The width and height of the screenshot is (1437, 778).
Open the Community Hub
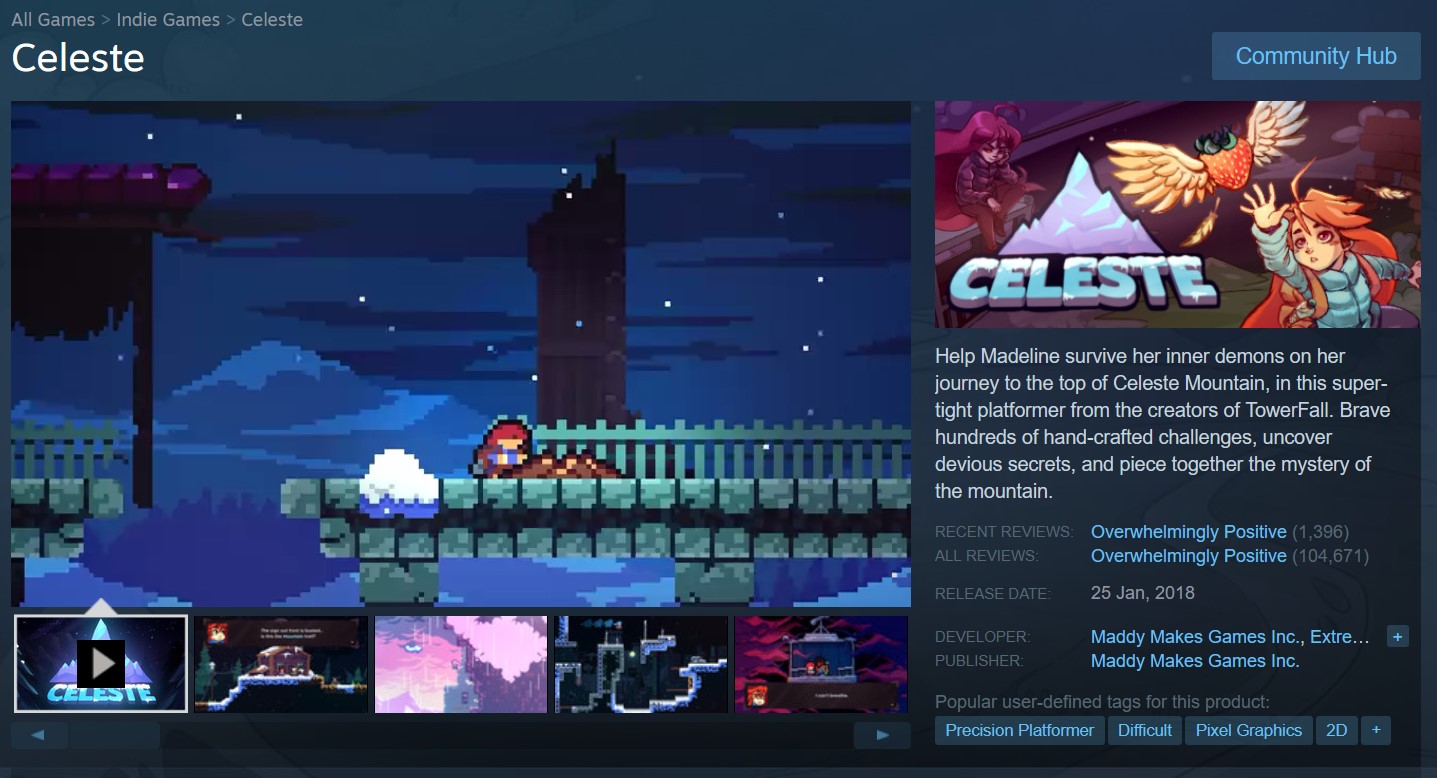(x=1316, y=56)
